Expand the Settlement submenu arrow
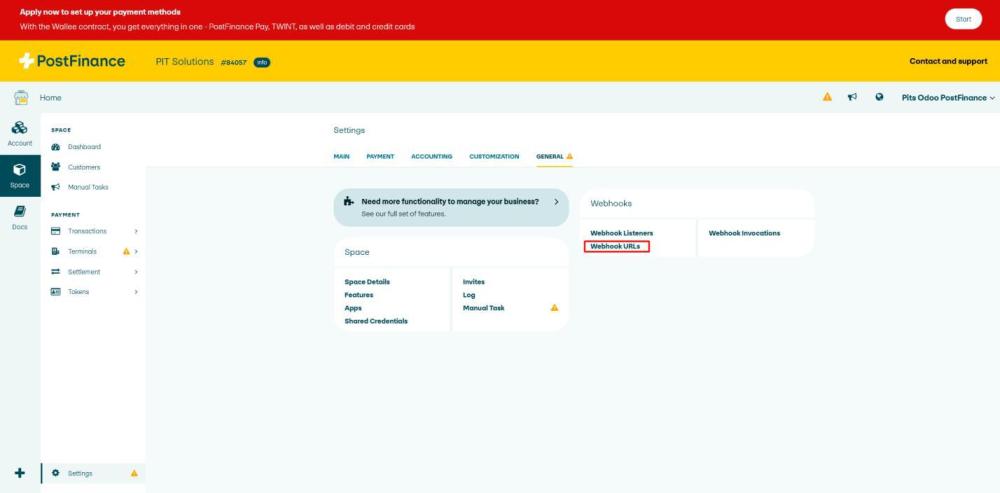The width and height of the screenshot is (1000, 493). click(136, 272)
